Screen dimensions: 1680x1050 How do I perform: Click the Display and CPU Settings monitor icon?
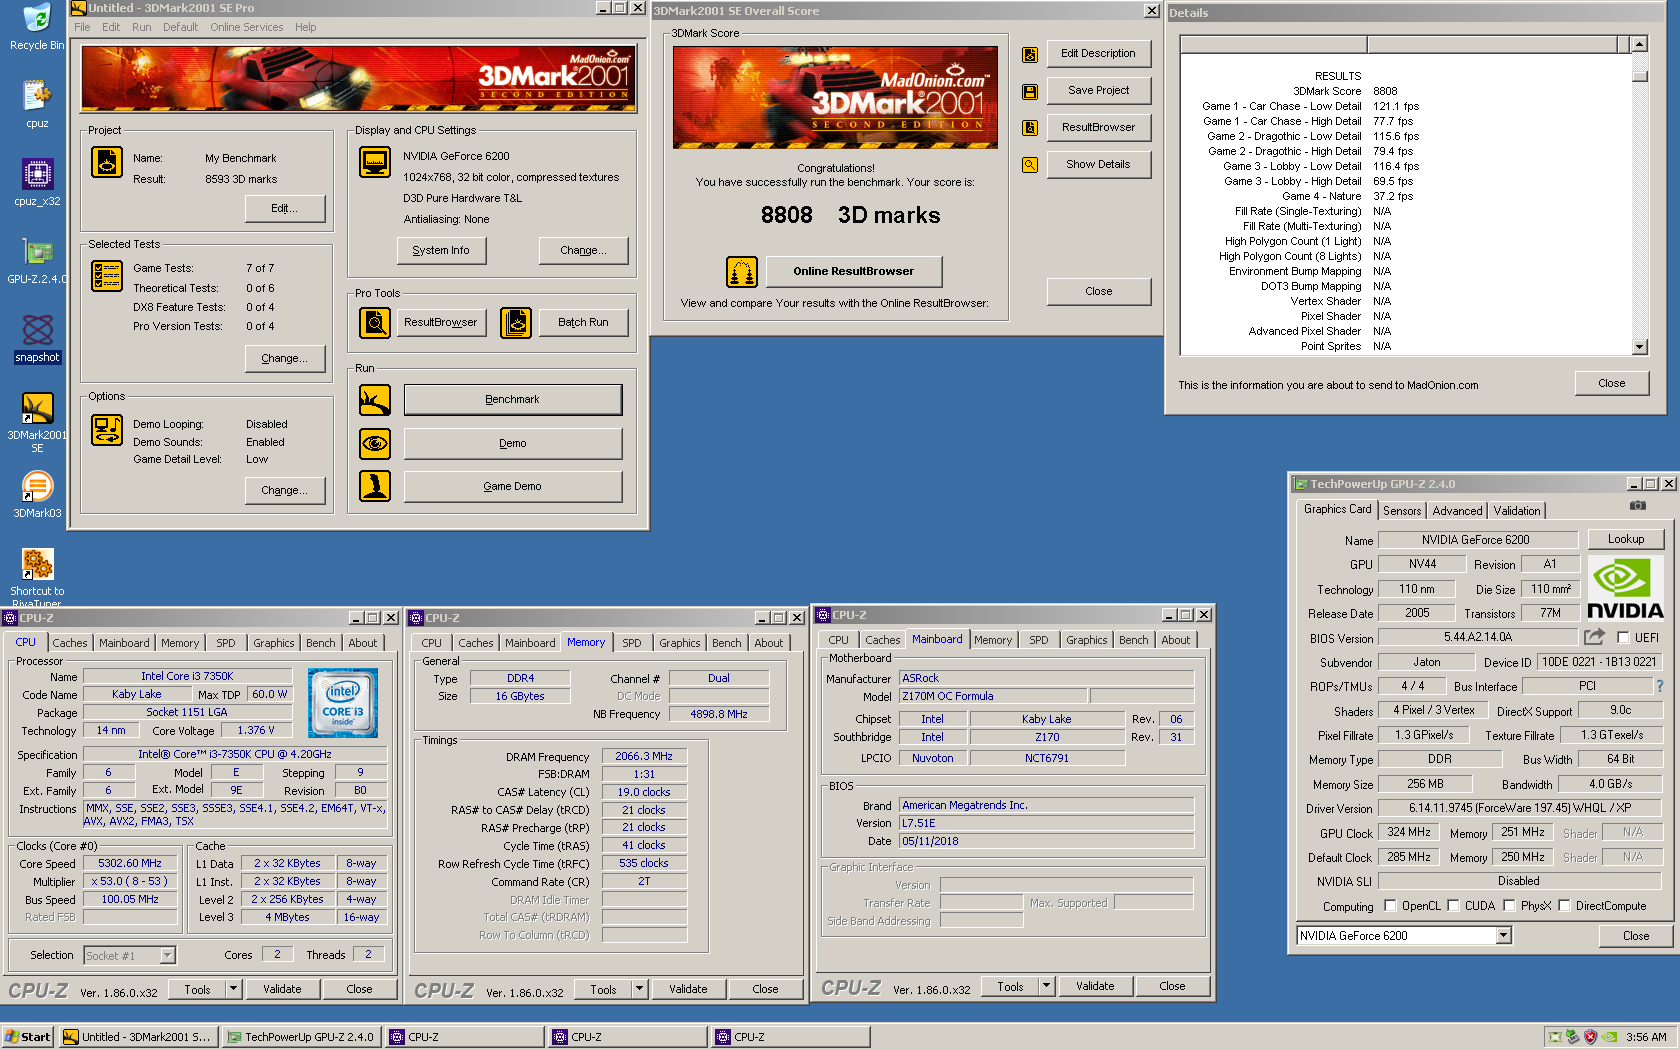click(375, 162)
